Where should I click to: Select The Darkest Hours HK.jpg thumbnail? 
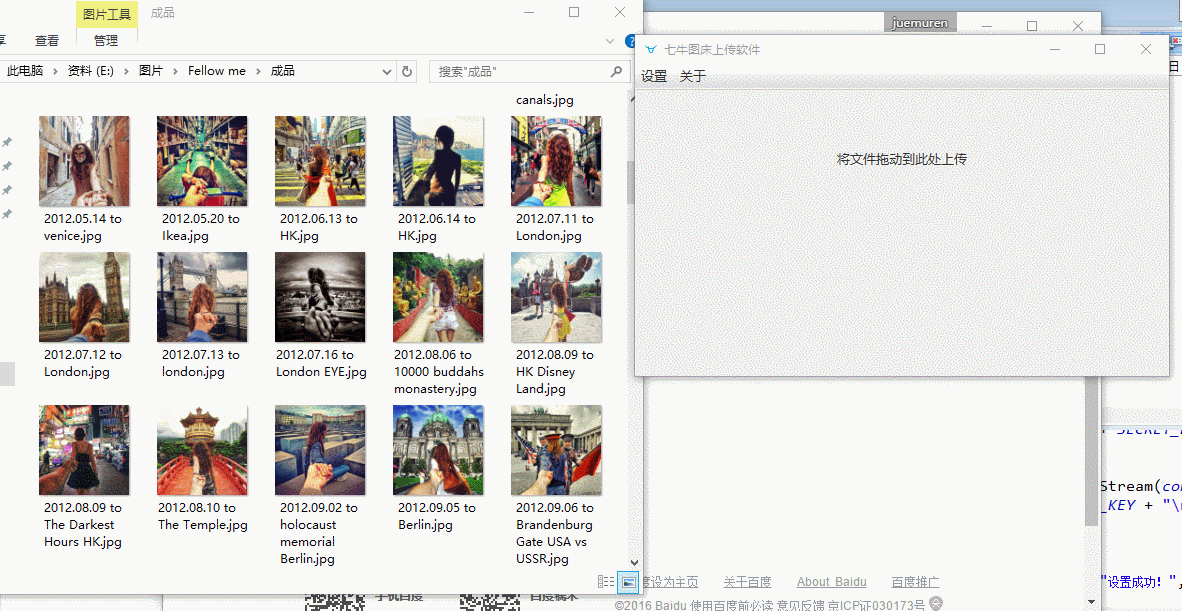[x=84, y=450]
